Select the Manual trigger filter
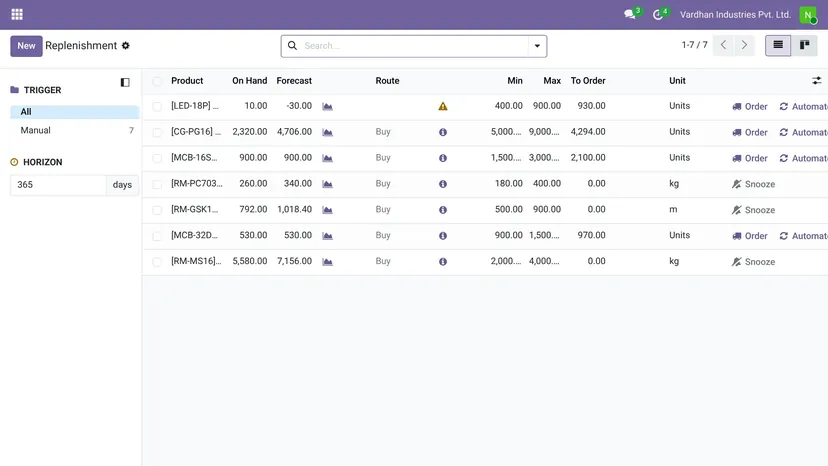Image resolution: width=828 pixels, height=466 pixels. pyautogui.click(x=74, y=130)
